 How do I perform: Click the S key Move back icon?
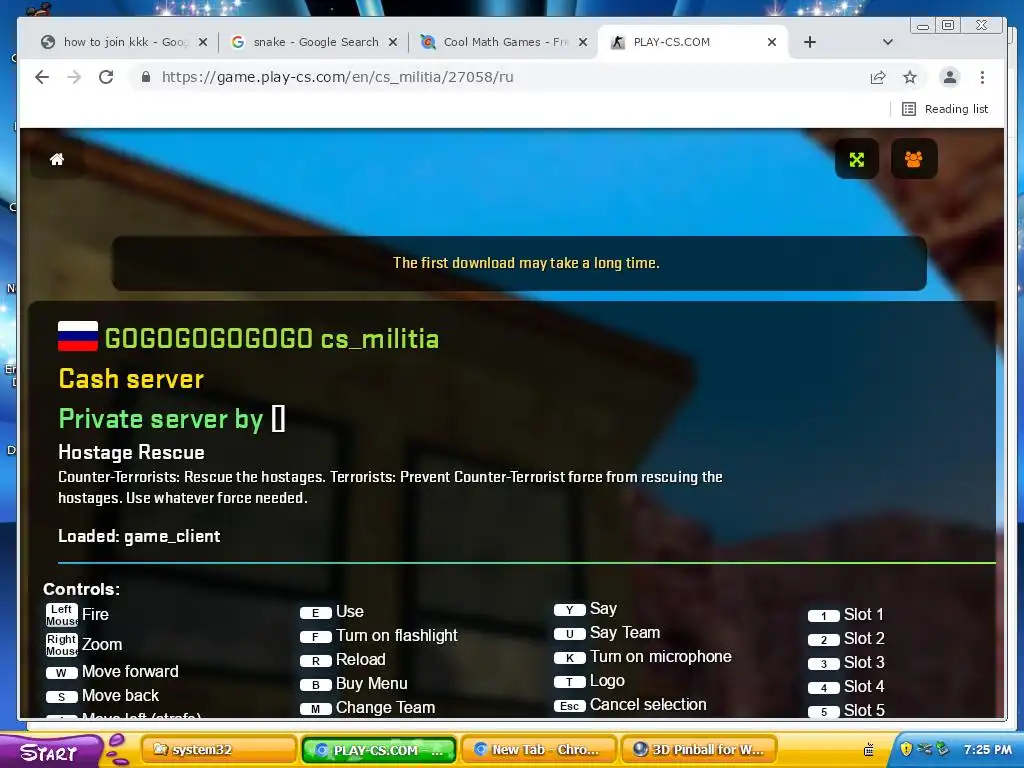coord(61,697)
